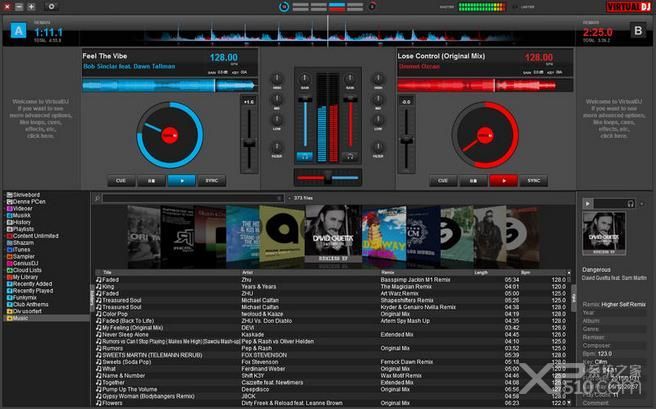This screenshot has height=409, width=656.
Task: Click deck B gain knob
Action: point(350,79)
